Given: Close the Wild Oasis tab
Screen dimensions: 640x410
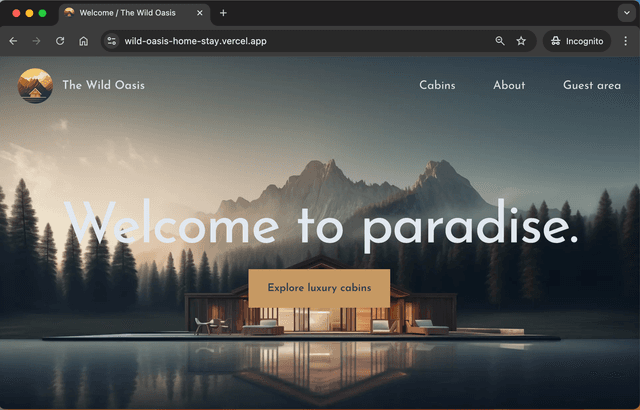Looking at the screenshot, I should click(200, 13).
